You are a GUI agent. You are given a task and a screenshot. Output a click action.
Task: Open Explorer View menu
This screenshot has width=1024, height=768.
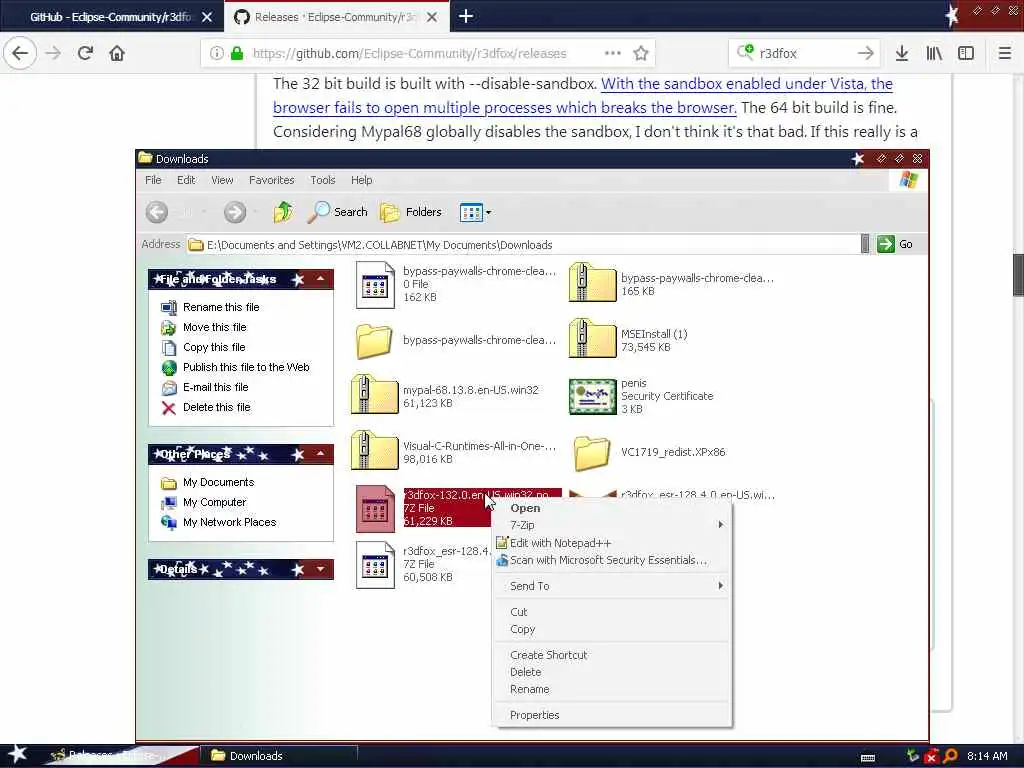coord(222,180)
